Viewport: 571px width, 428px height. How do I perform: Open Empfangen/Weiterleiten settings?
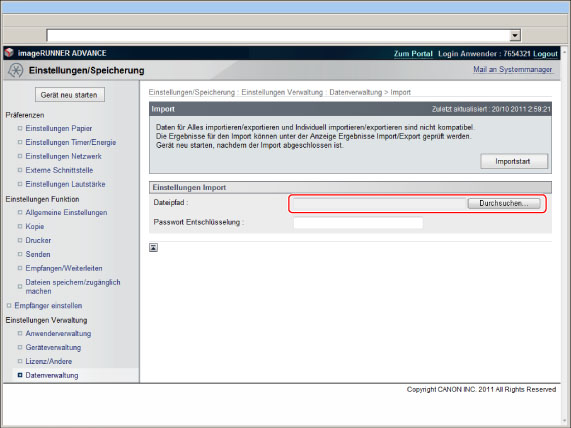(64, 268)
